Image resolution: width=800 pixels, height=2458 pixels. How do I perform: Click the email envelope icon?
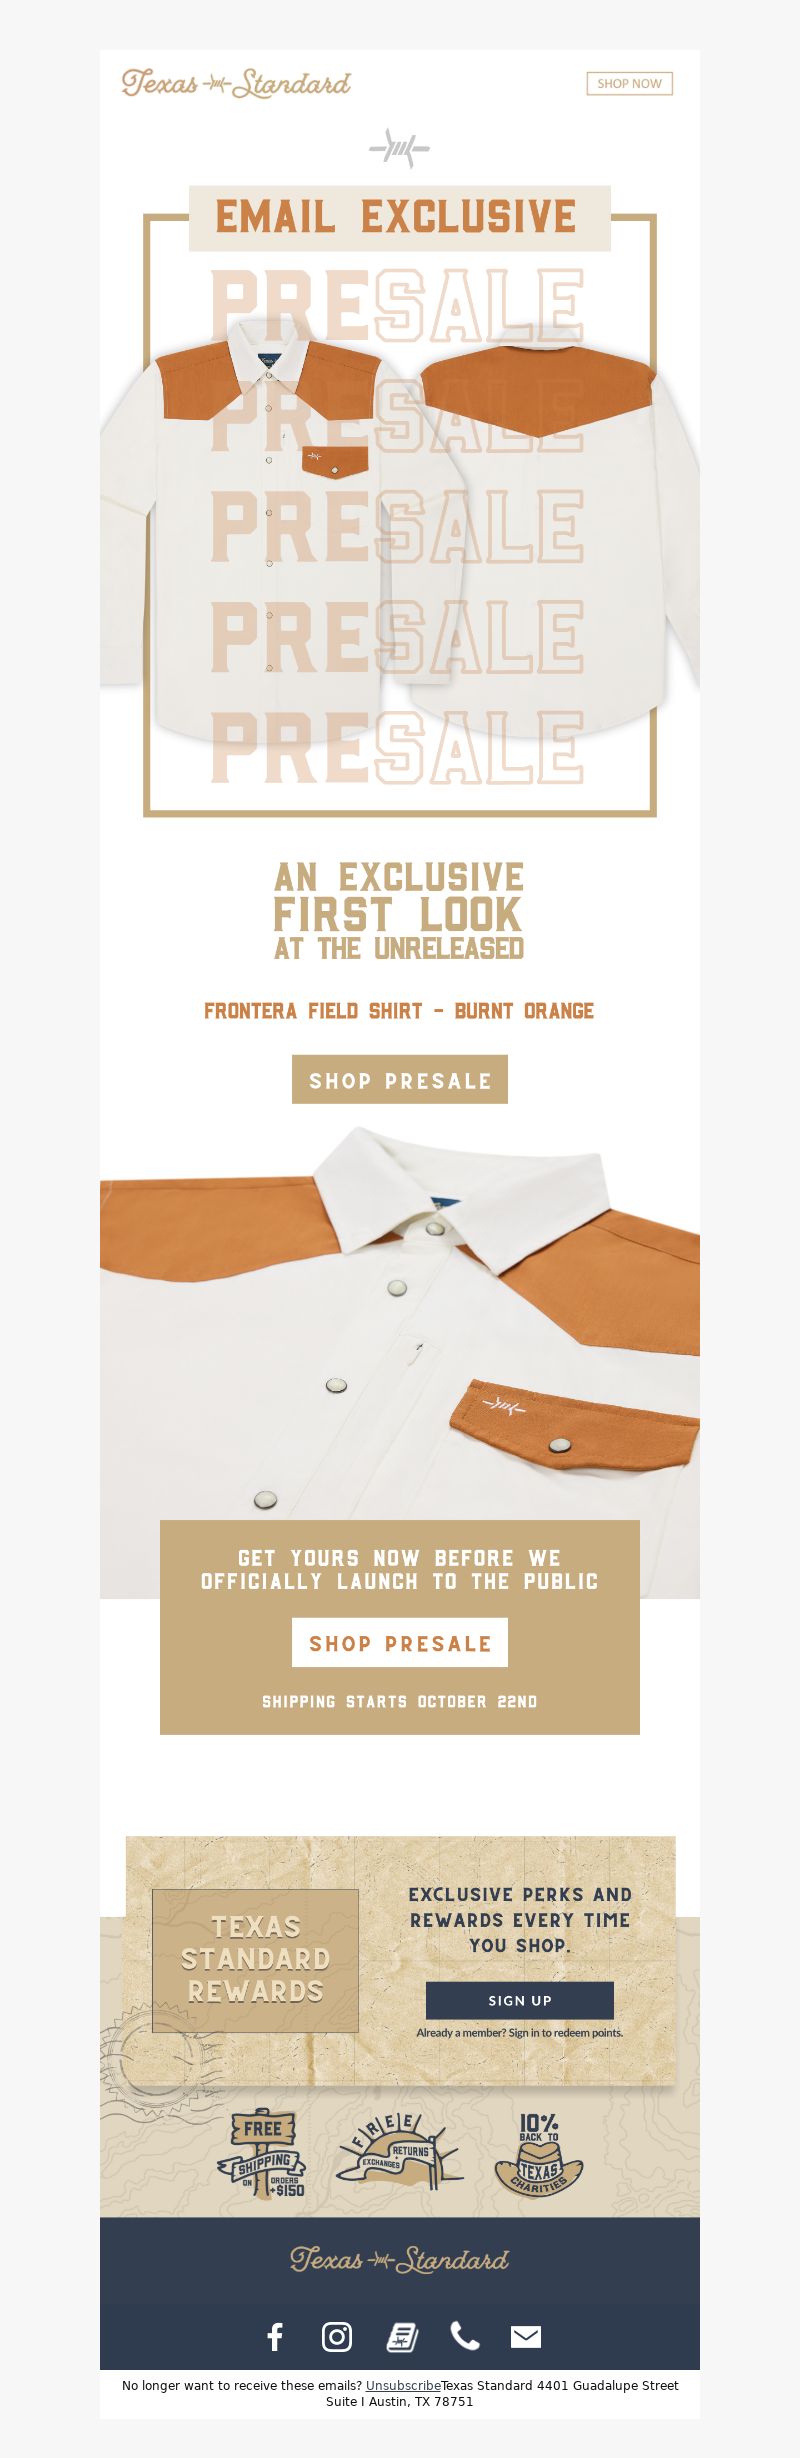(x=526, y=2337)
